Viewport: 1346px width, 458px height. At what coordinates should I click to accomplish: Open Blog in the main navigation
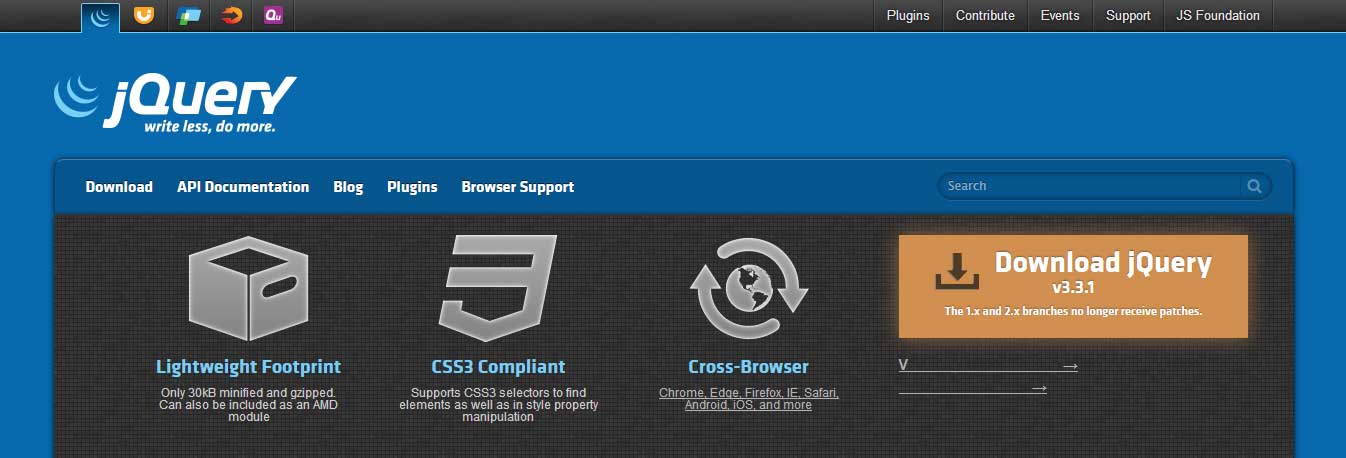point(348,187)
